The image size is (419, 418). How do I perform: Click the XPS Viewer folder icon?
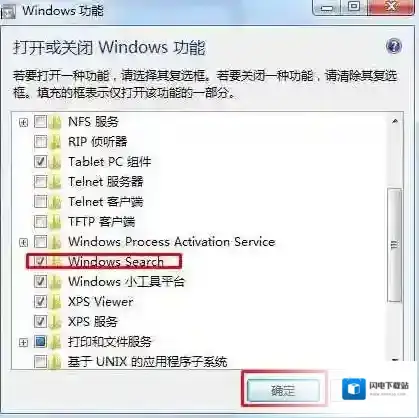(55, 302)
